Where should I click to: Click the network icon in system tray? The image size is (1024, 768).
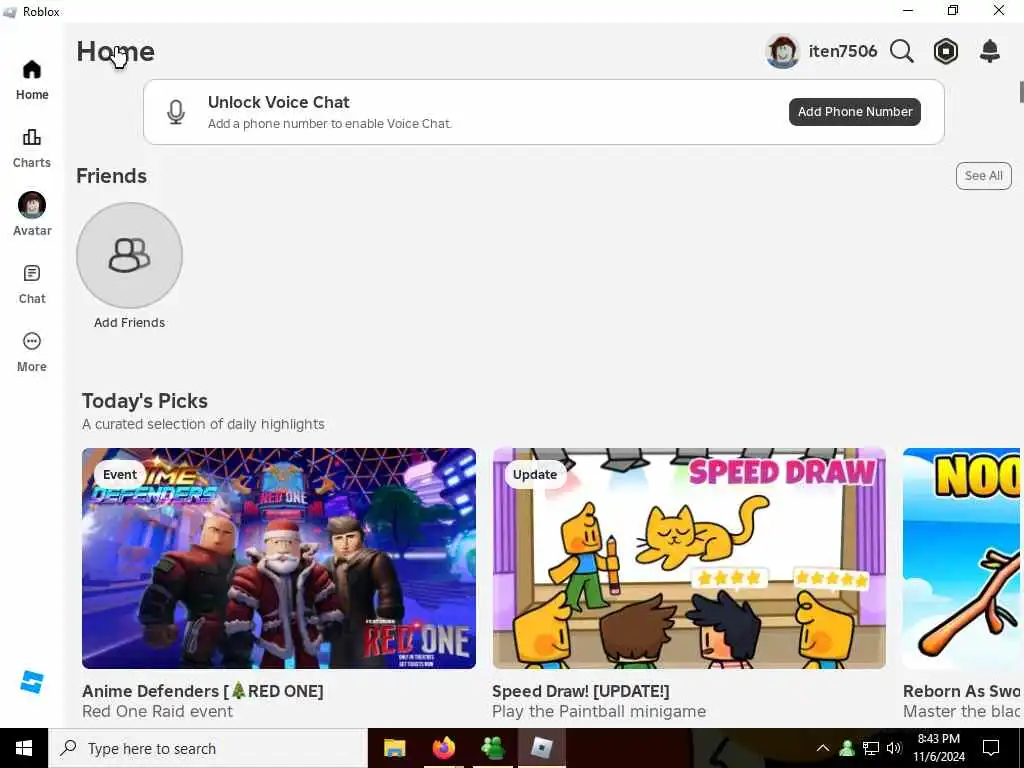coord(871,748)
